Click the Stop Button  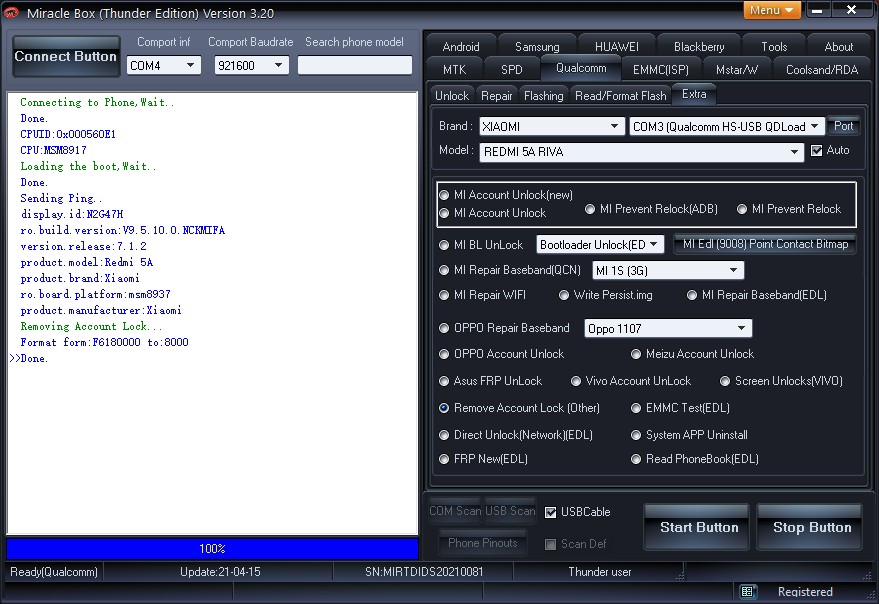(x=809, y=527)
